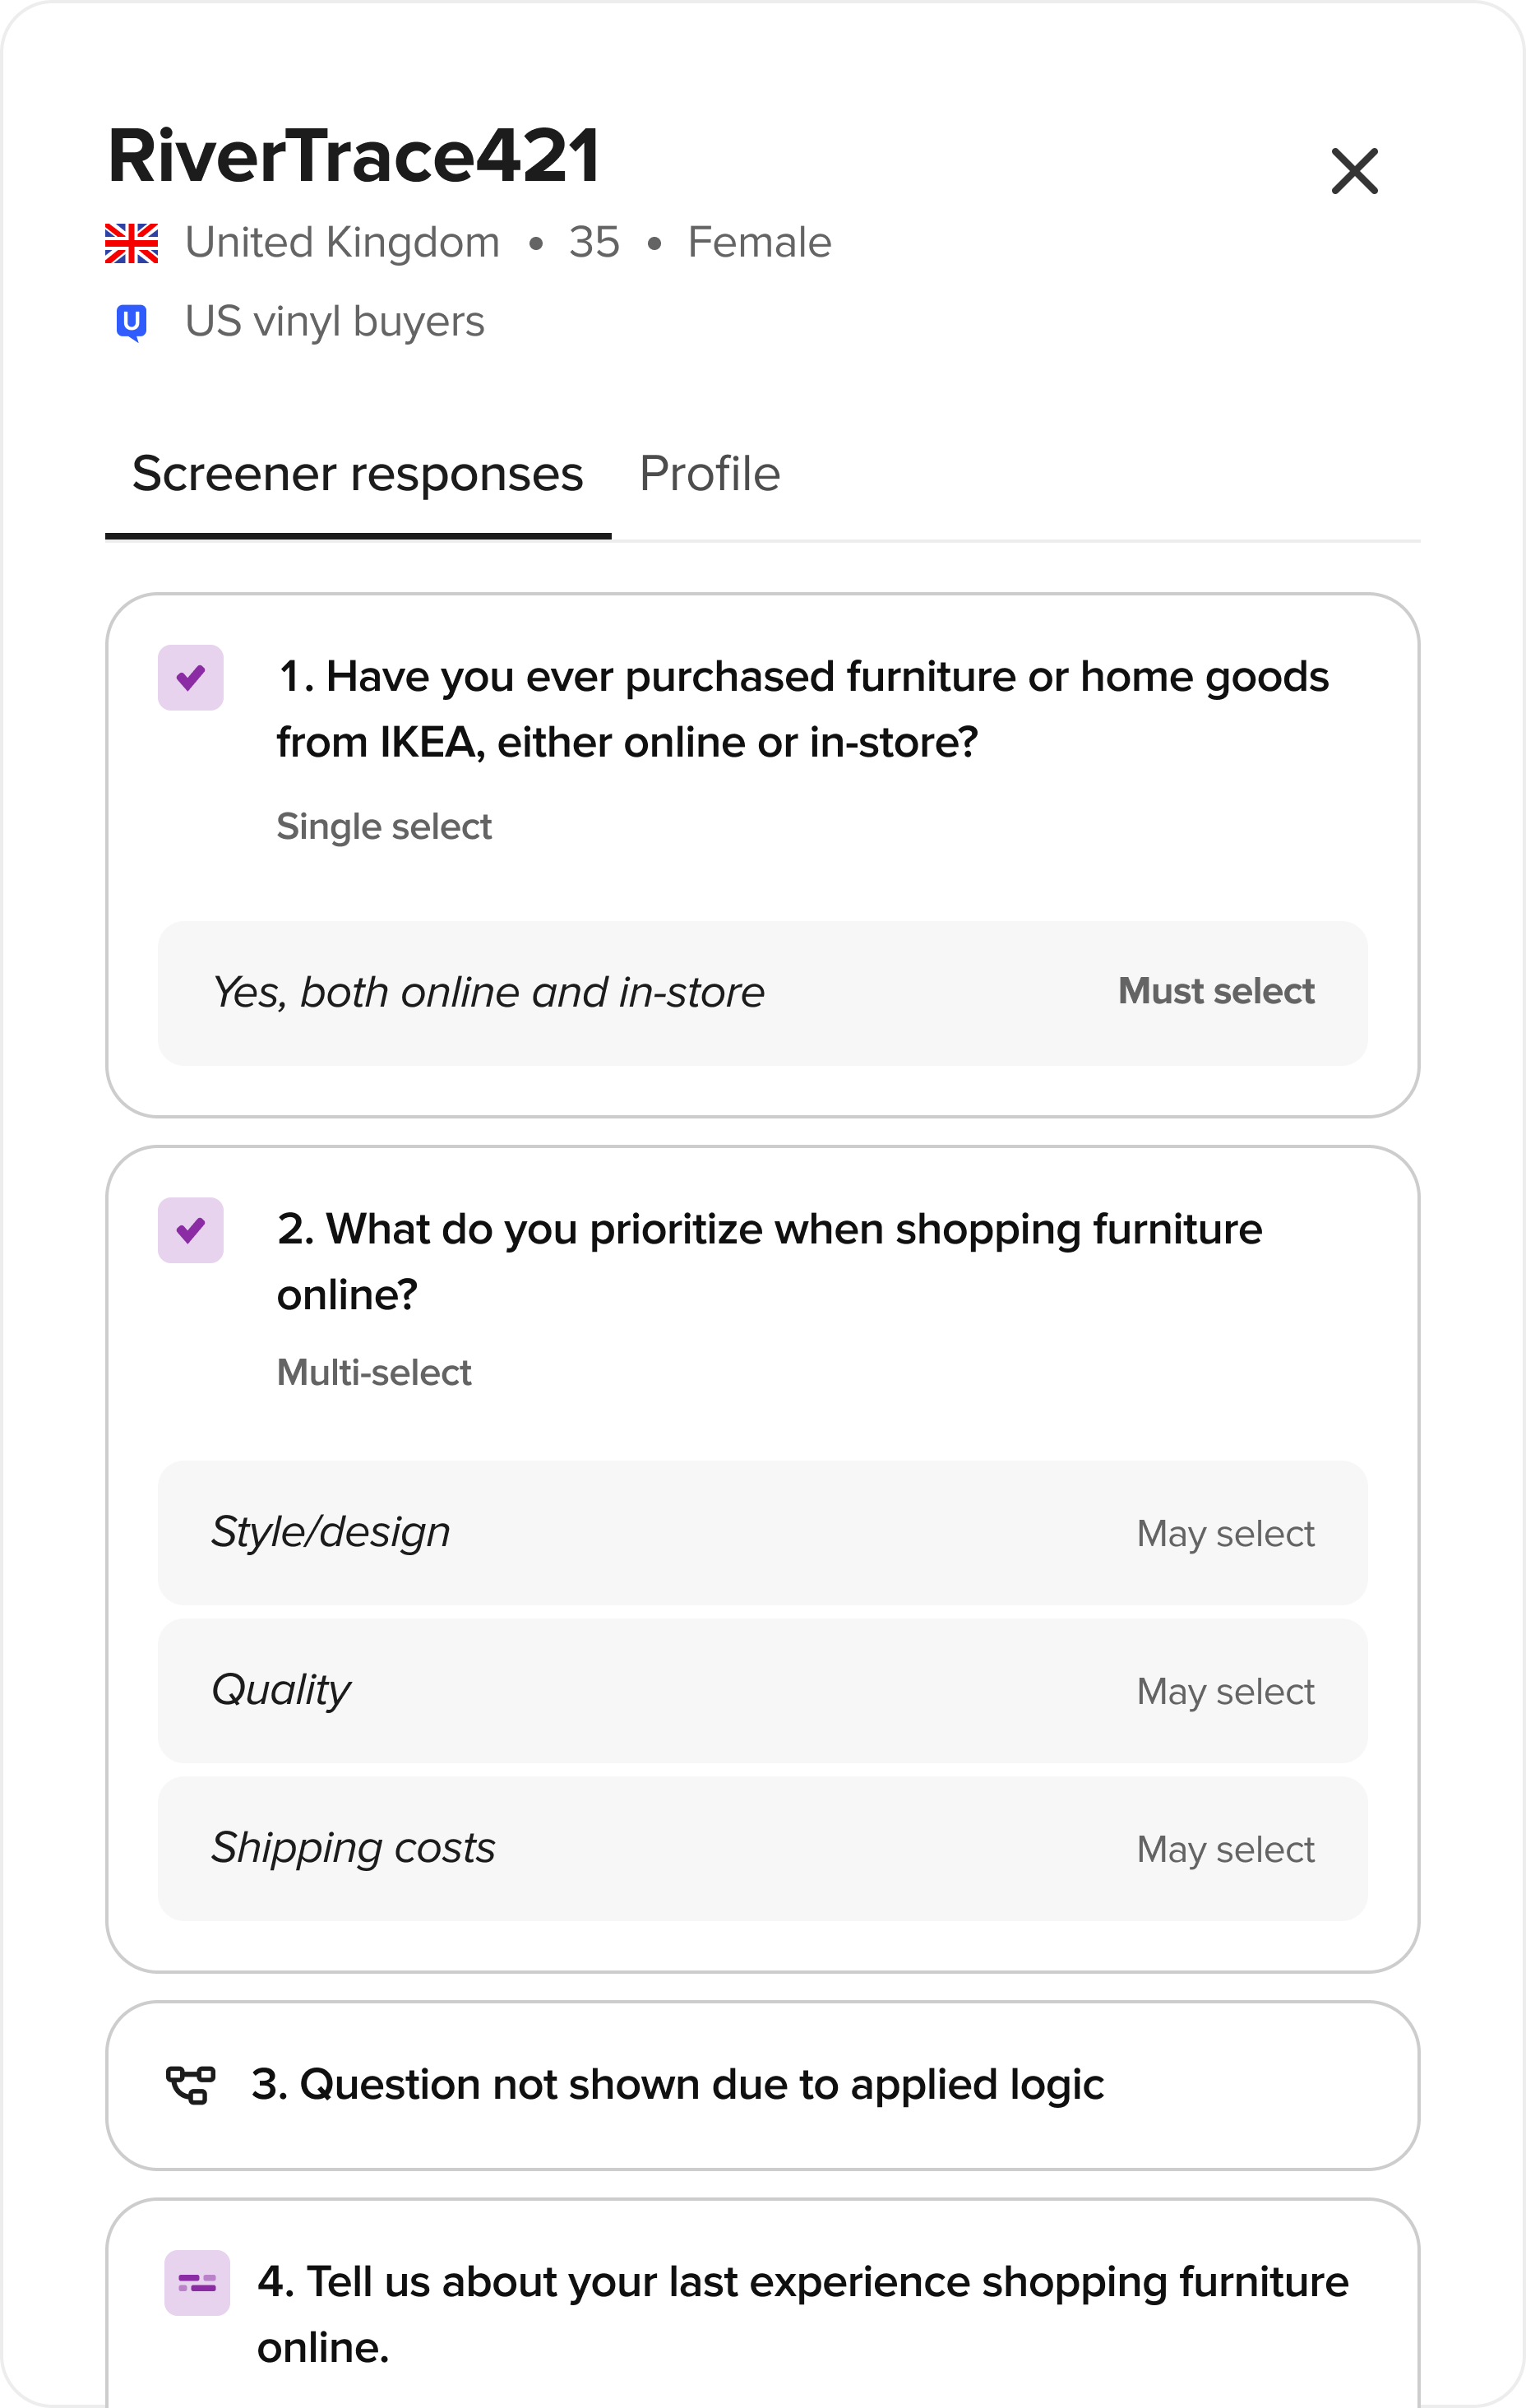Switch to the Profile tab
Screen dimensions: 1526x2408
[x=709, y=474]
